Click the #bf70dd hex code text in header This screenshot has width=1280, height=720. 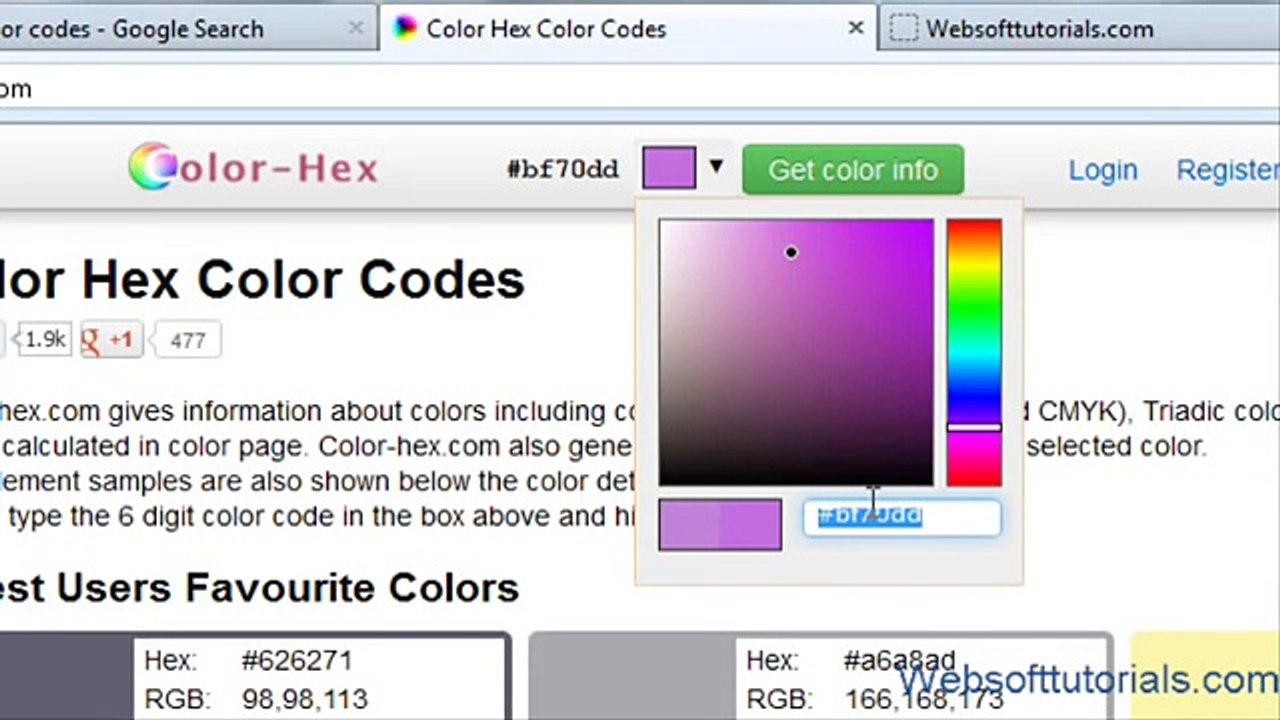click(563, 169)
